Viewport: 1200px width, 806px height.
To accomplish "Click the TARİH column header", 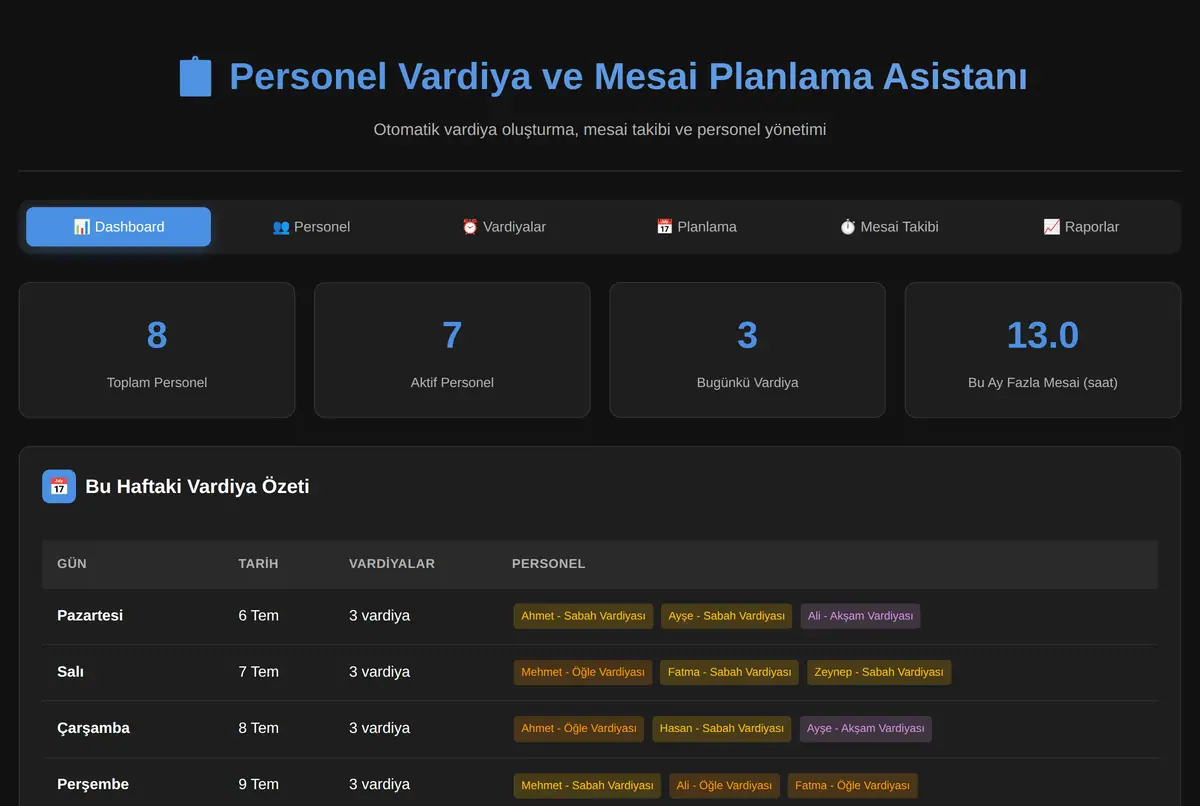I will coord(258,564).
